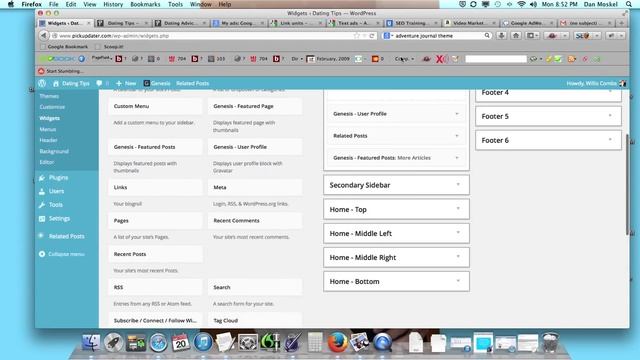Bookmark the page with the star icon
640x360 pixels.
(x=357, y=36)
